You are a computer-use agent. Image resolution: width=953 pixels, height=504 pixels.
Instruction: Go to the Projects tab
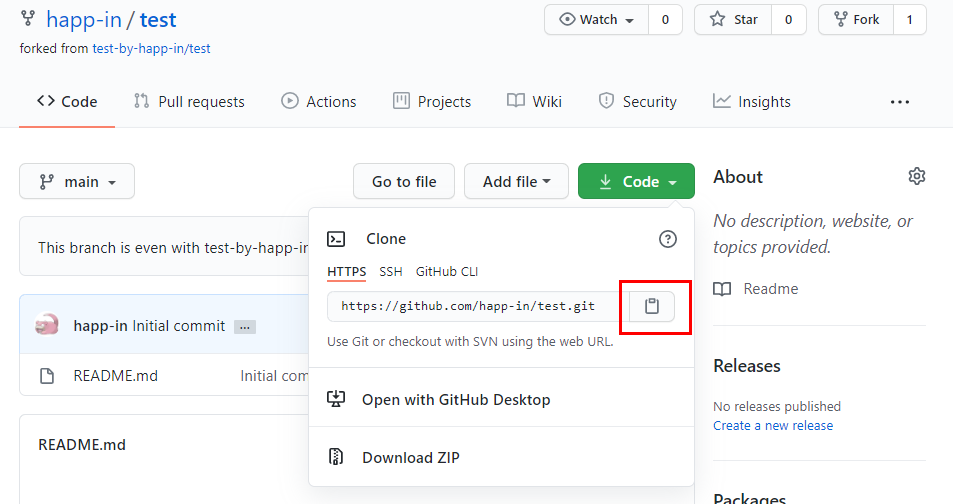[432, 102]
